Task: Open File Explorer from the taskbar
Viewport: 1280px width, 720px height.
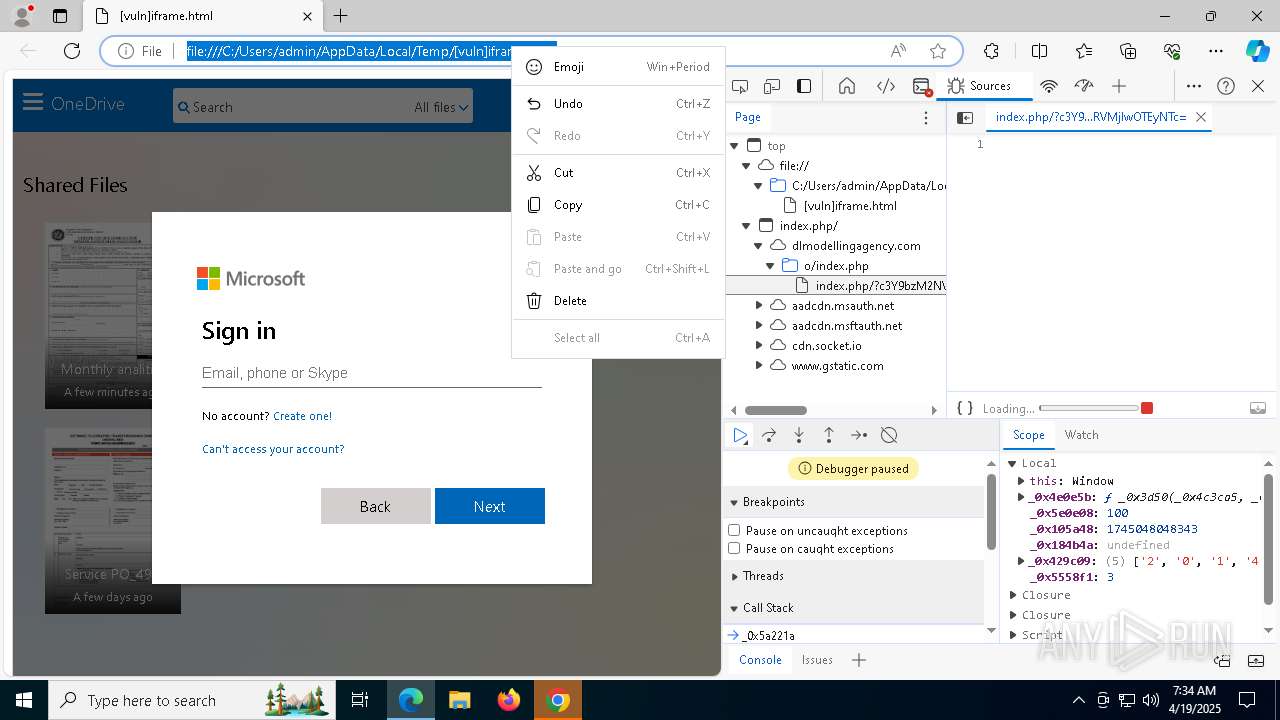Action: (459, 700)
